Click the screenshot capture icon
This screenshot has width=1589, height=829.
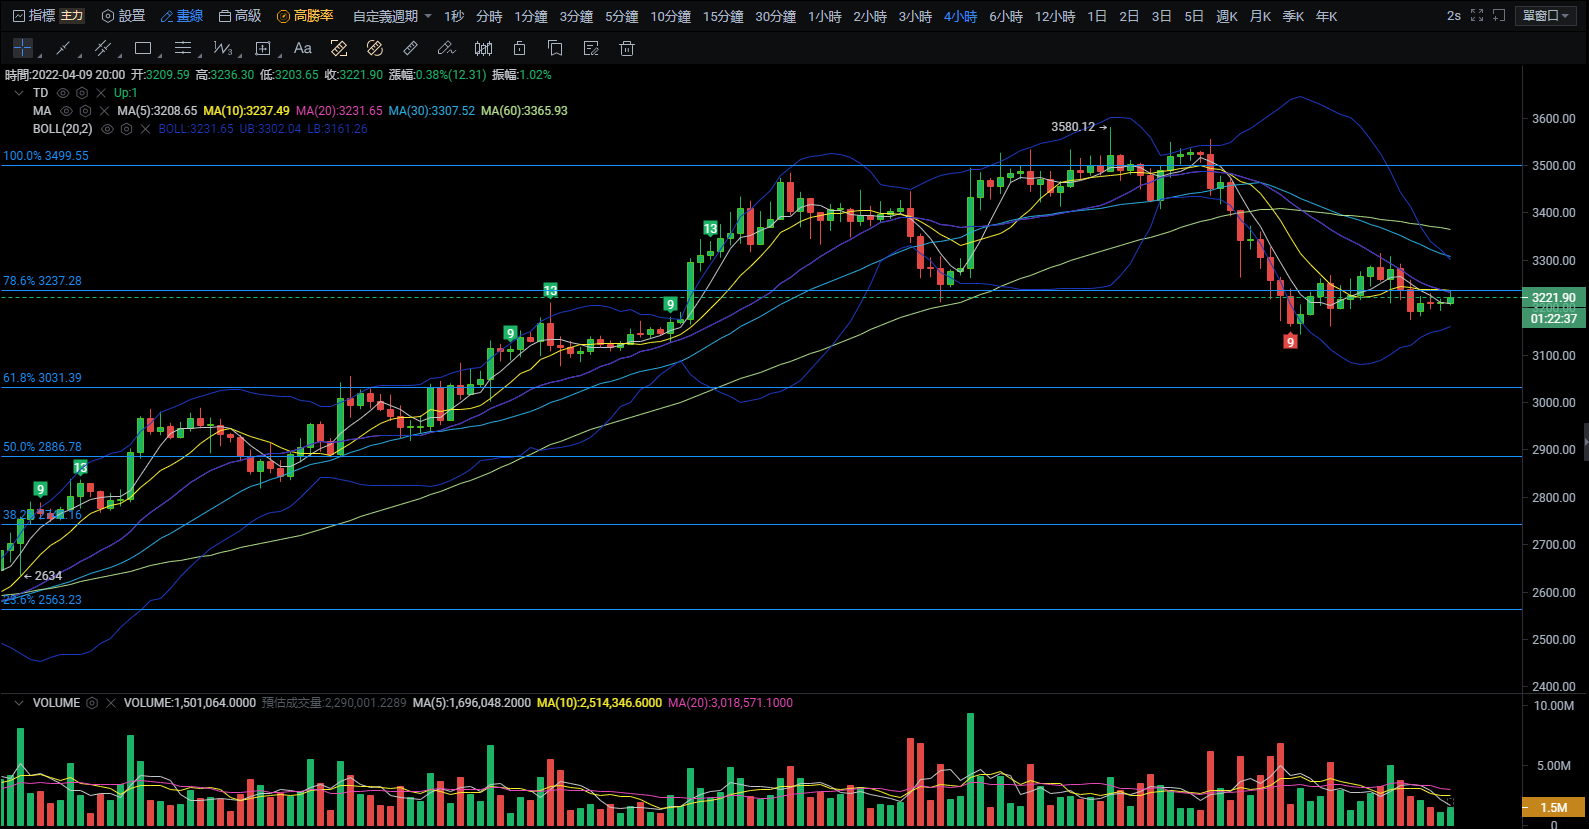tap(1499, 16)
